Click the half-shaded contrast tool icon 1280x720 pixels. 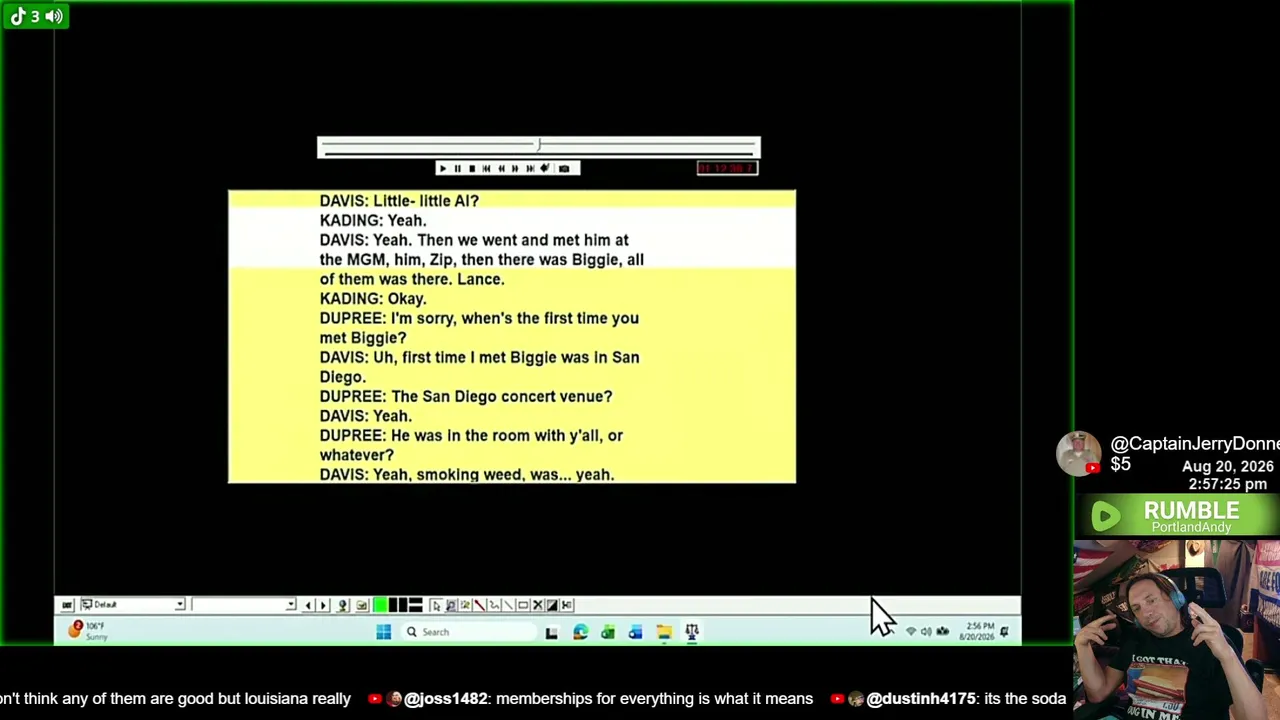click(x=552, y=604)
